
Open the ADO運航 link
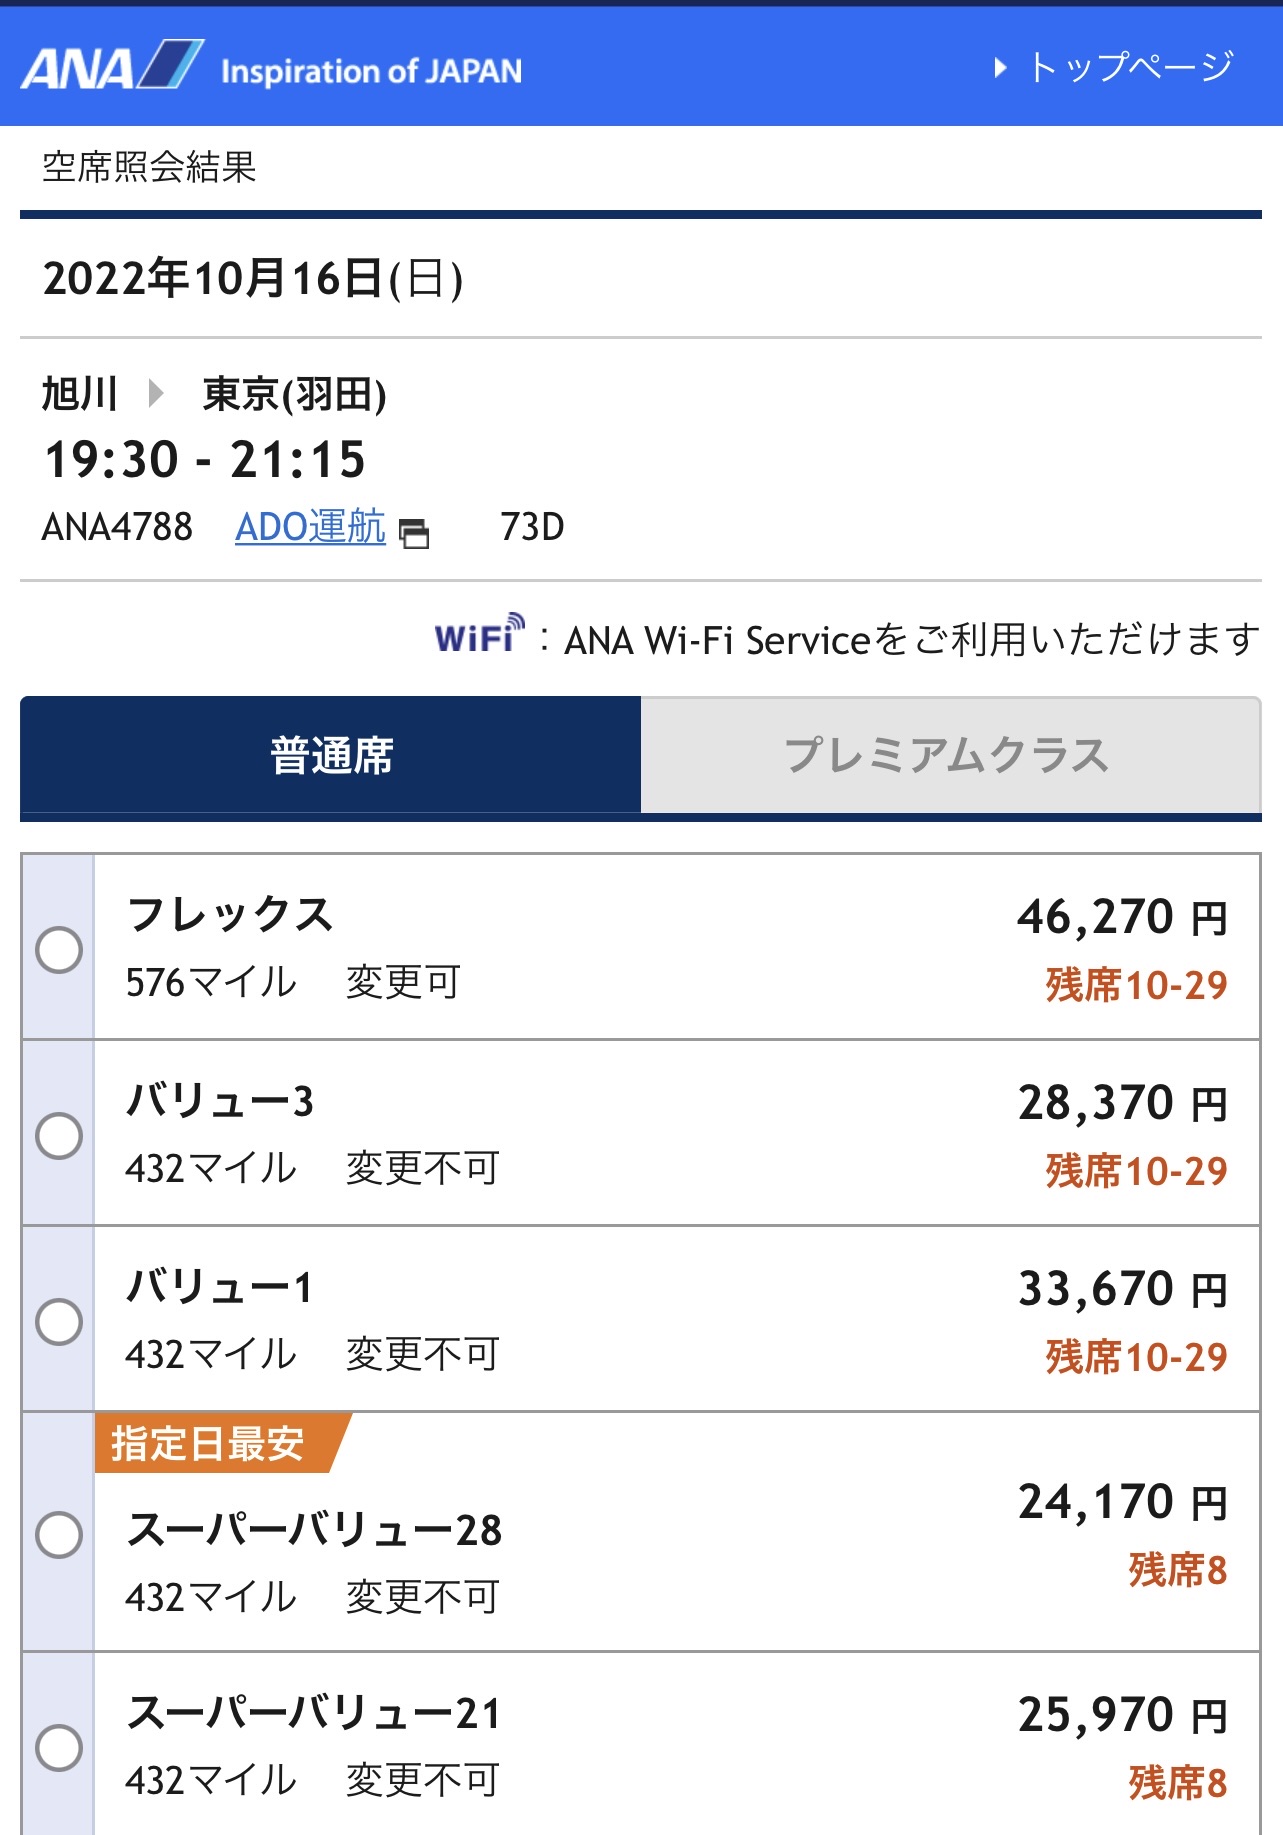tap(310, 527)
